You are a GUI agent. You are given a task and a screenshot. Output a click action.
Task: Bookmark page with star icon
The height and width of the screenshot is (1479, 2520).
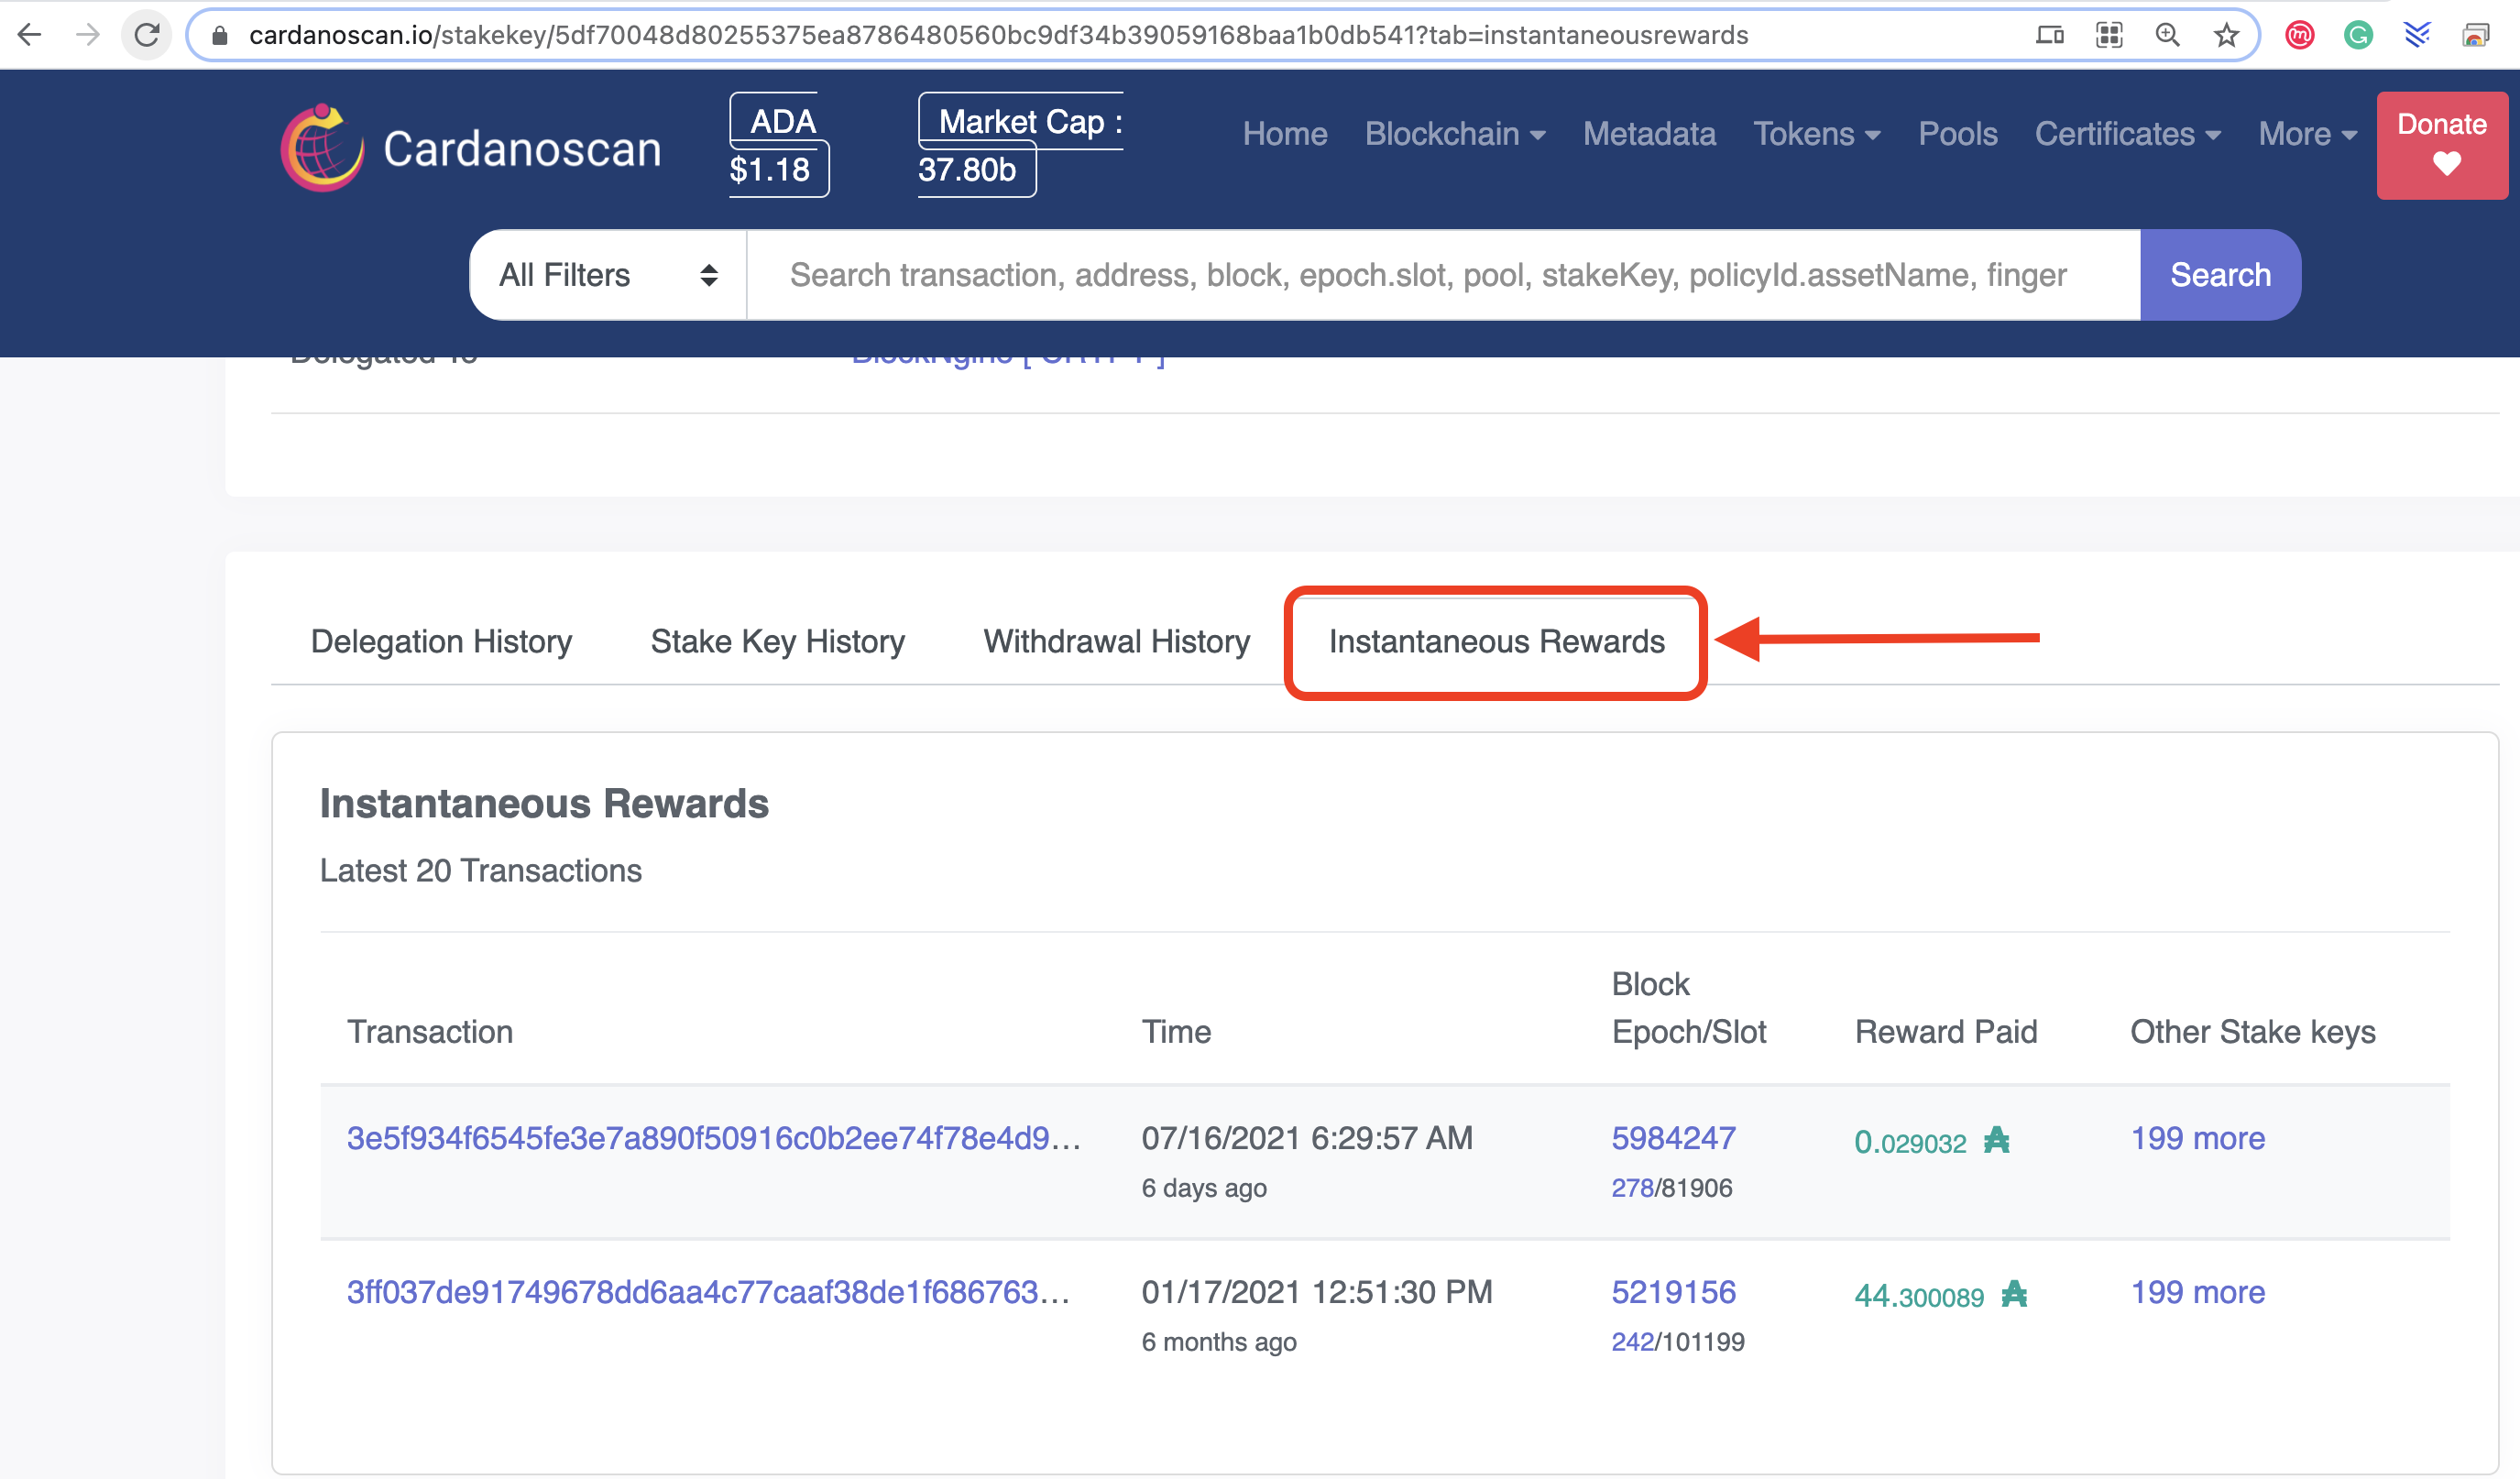[x=2225, y=36]
